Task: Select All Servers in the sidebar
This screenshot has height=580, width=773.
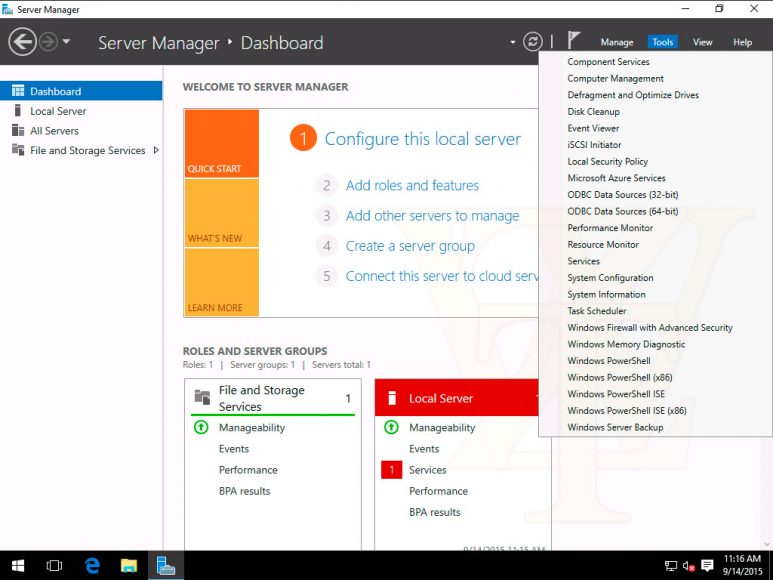Action: [54, 131]
